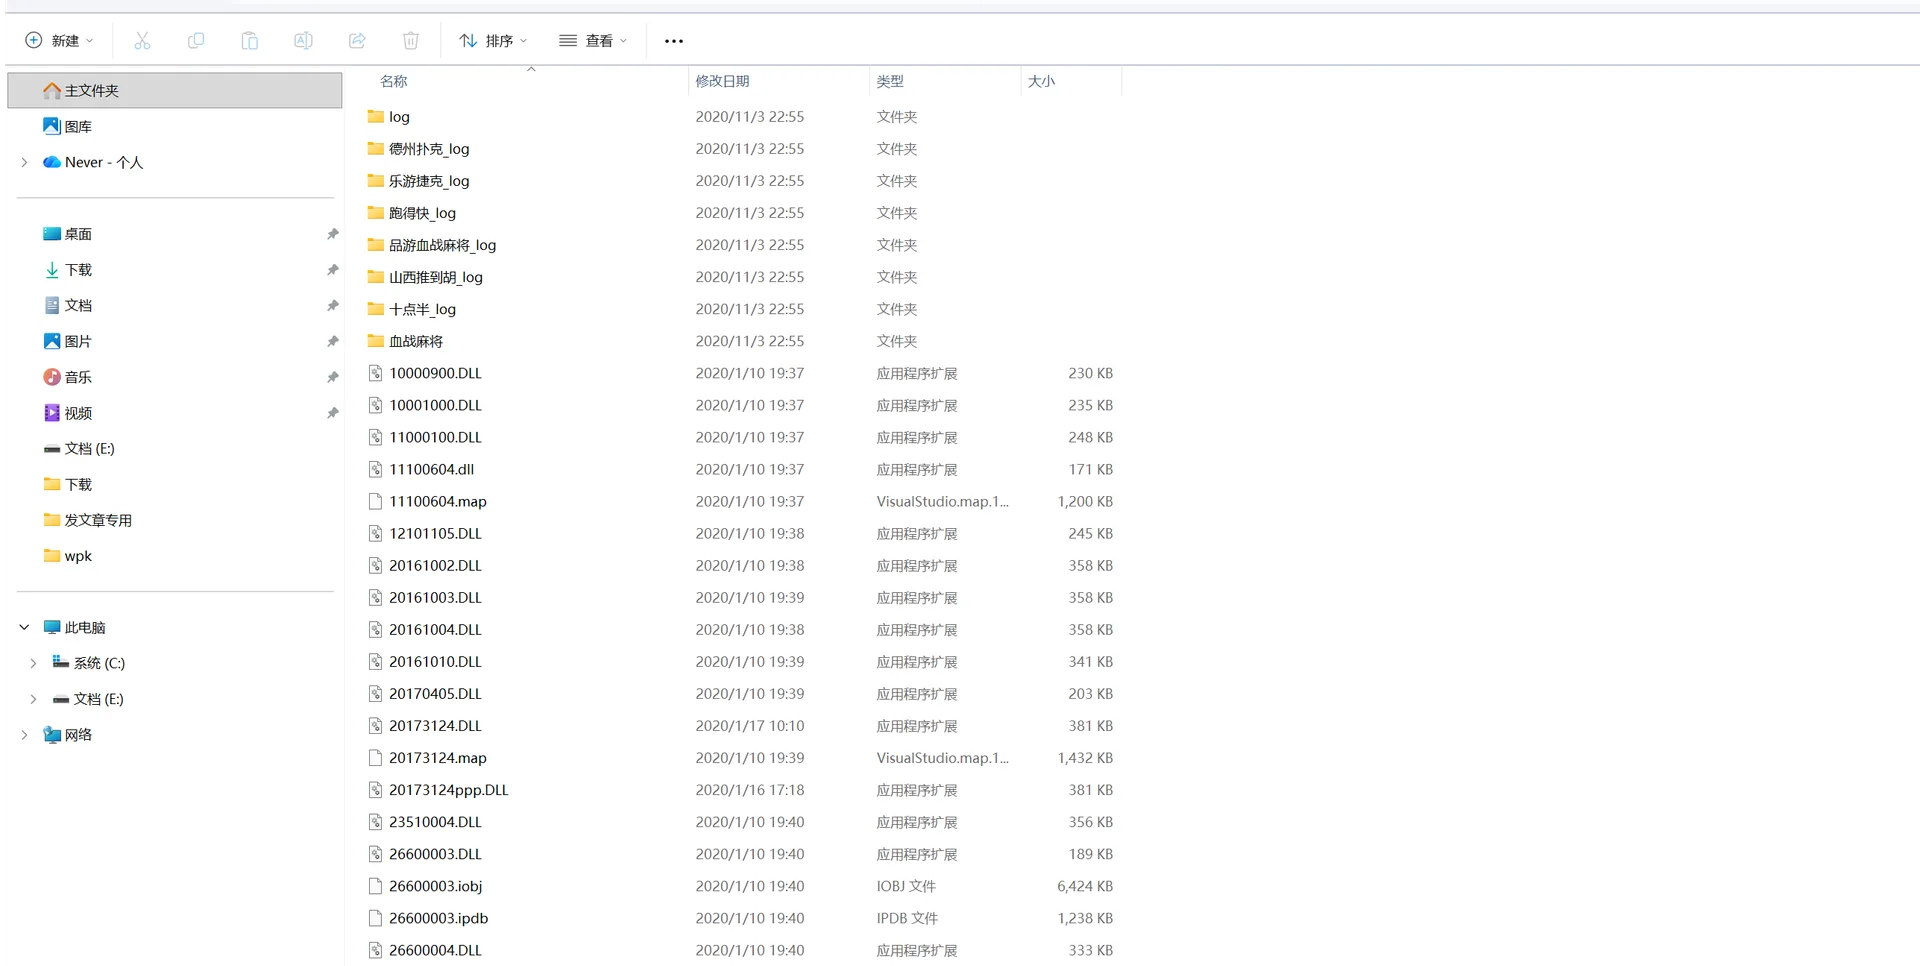The image size is (1920, 966).
Task: Click the Cut scissors icon
Action: point(142,41)
